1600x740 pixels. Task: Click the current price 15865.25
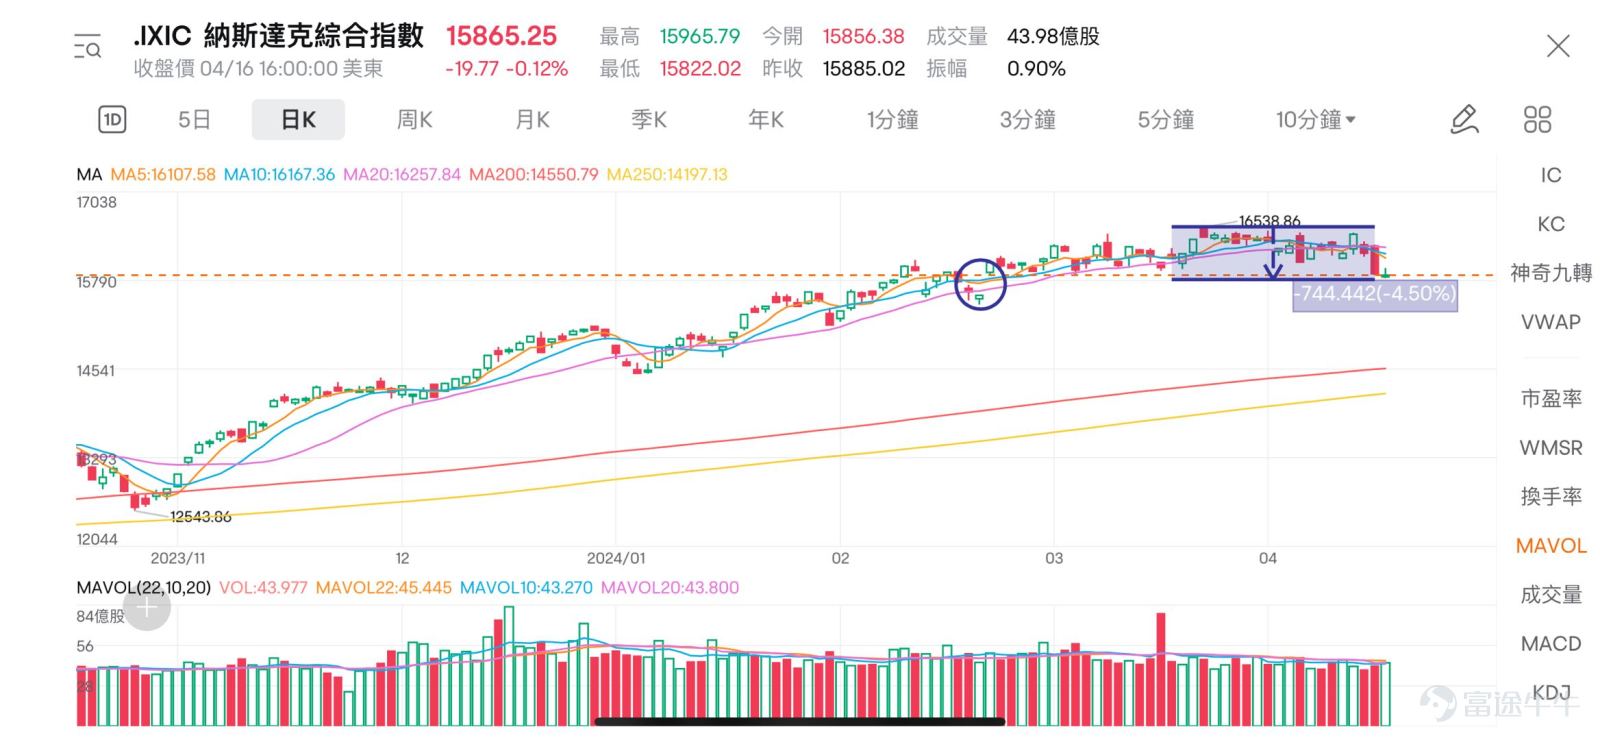tap(501, 36)
